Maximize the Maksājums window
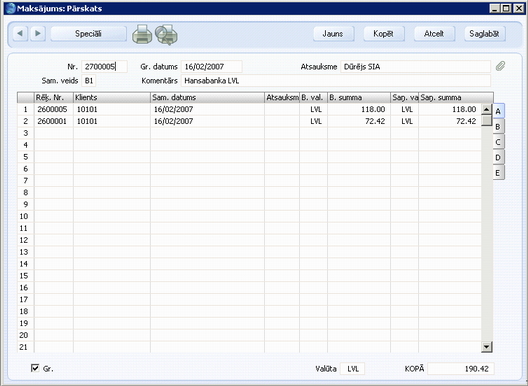The image size is (528, 386). pyautogui.click(x=506, y=8)
